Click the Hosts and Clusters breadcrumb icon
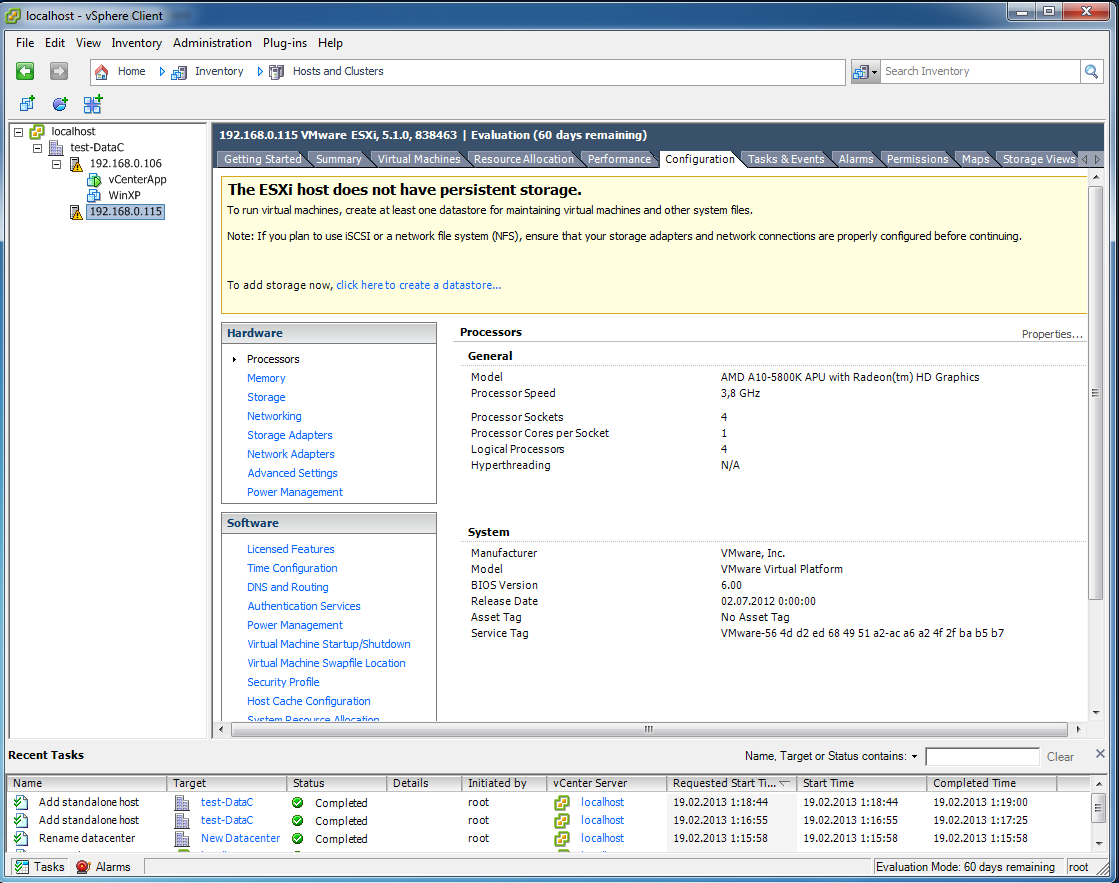The width and height of the screenshot is (1119, 883). 276,71
